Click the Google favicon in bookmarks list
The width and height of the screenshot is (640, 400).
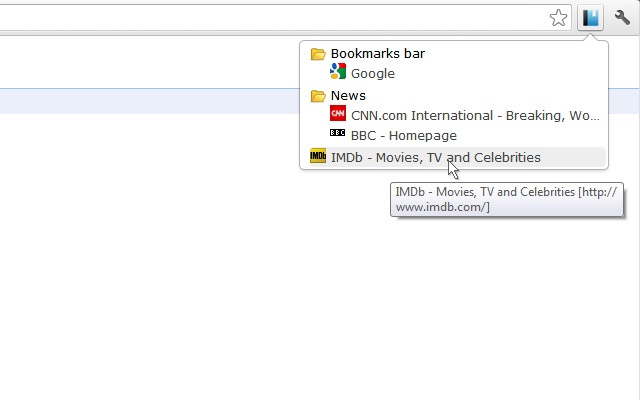(338, 71)
